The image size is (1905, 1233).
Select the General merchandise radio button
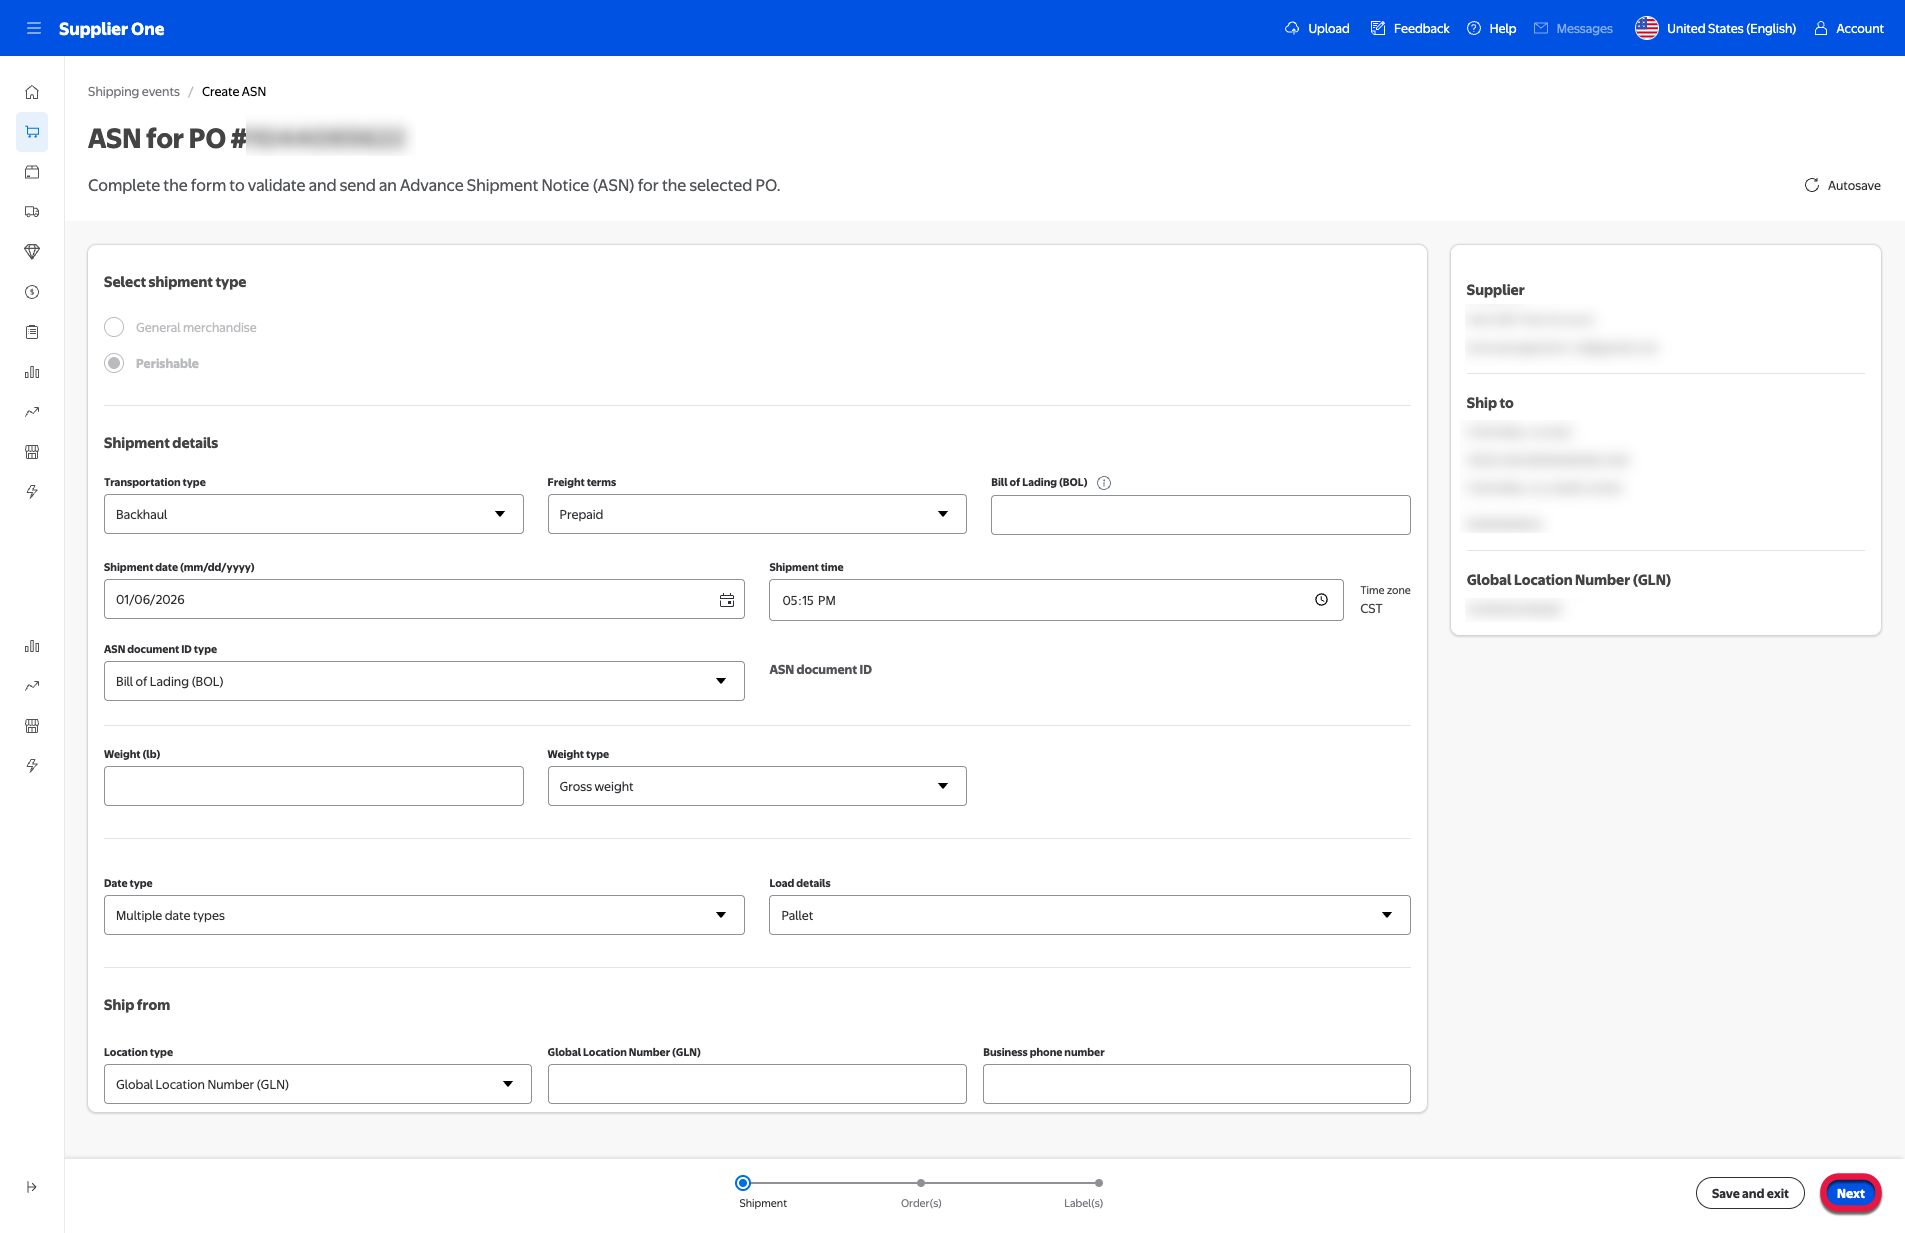pyautogui.click(x=115, y=328)
